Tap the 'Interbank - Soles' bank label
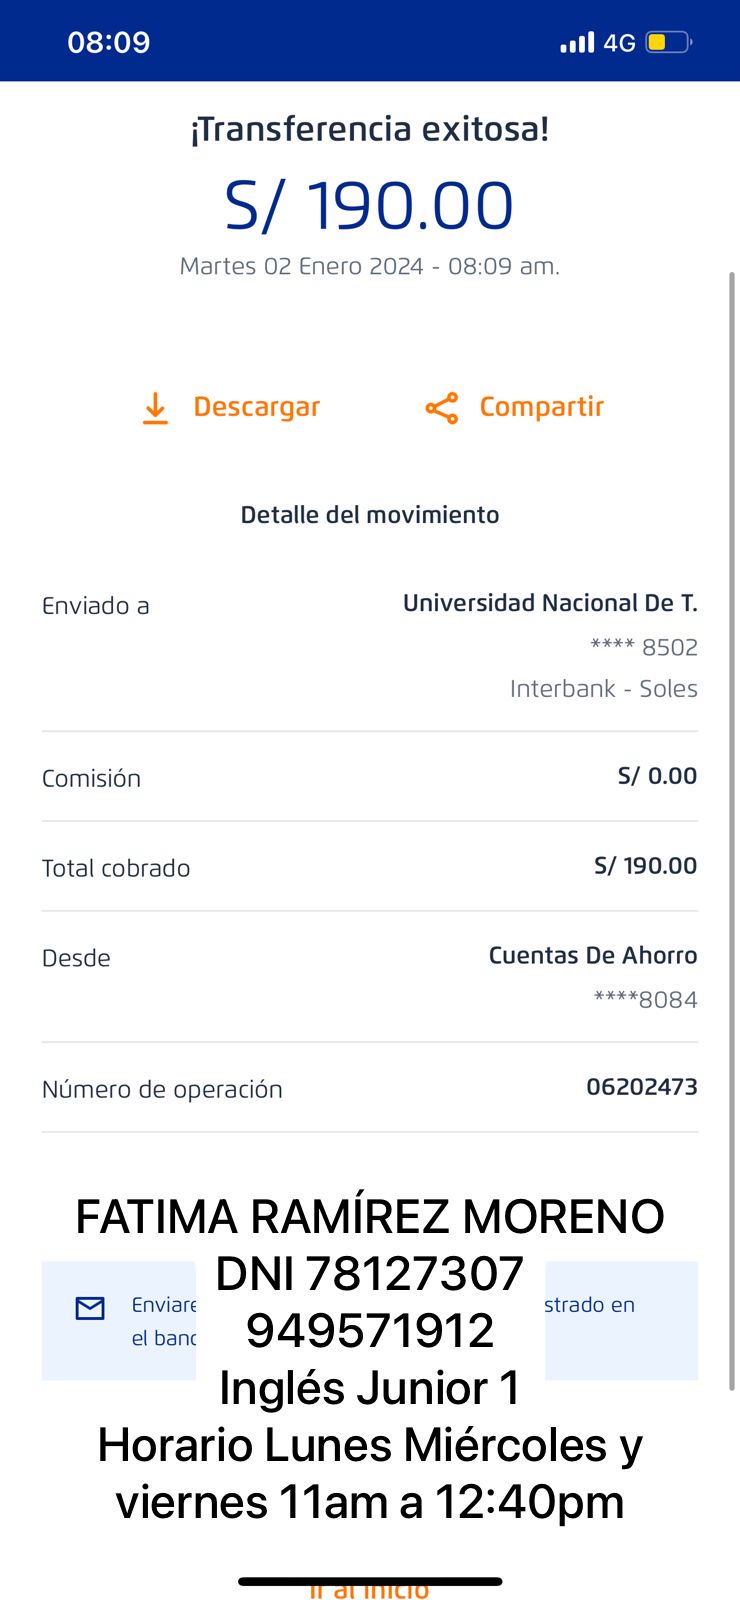 (603, 689)
